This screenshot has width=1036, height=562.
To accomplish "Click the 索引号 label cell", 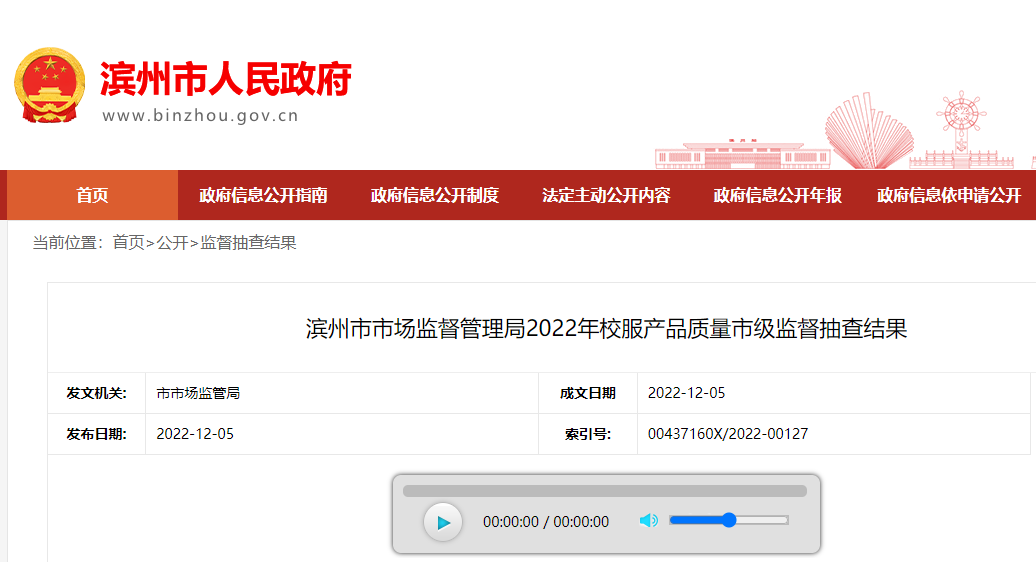I will [588, 434].
